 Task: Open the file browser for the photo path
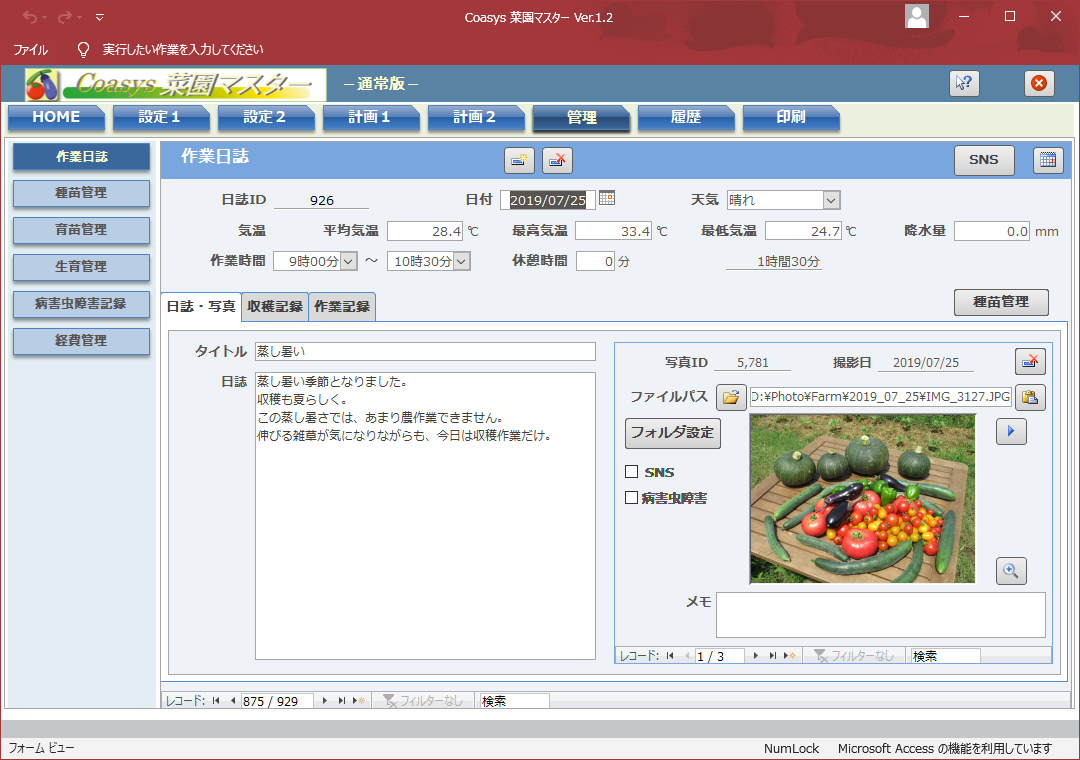pyautogui.click(x=731, y=397)
